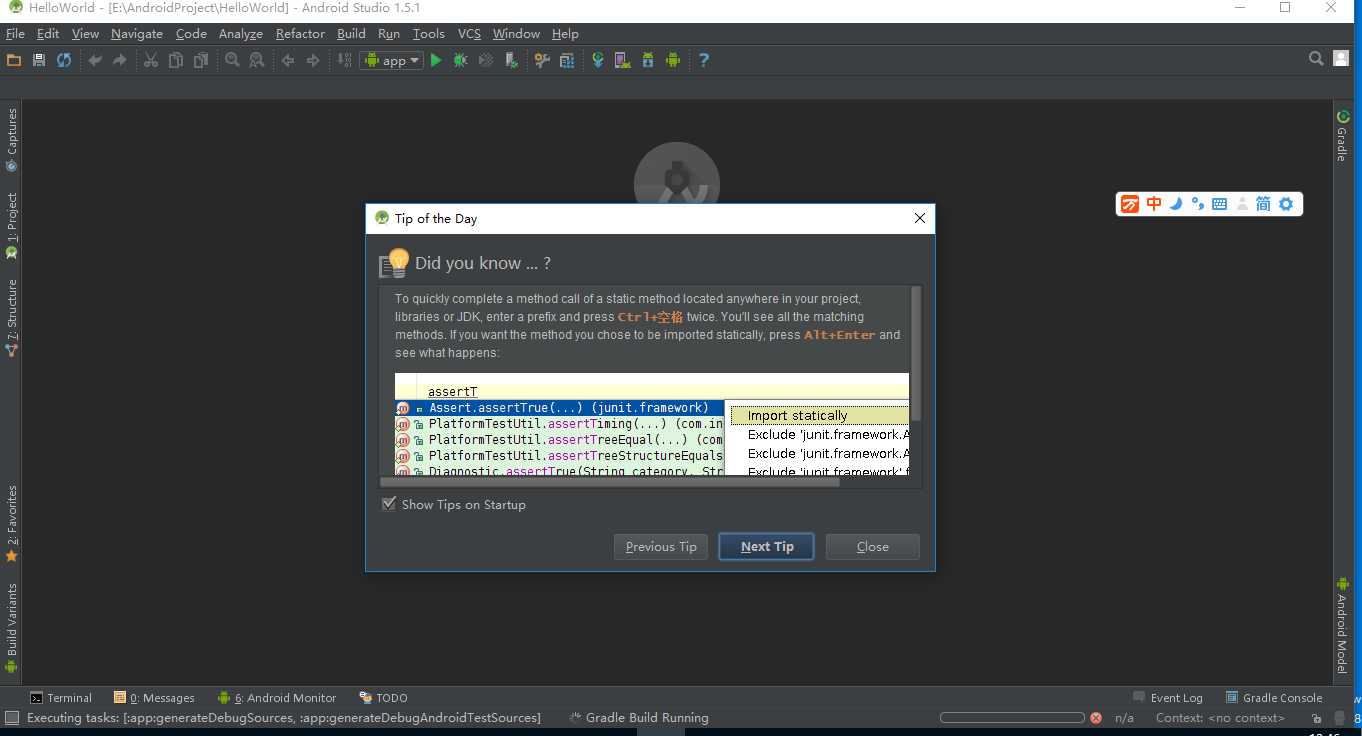Click the IME settings gear icon
The image size is (1362, 736).
1286,204
